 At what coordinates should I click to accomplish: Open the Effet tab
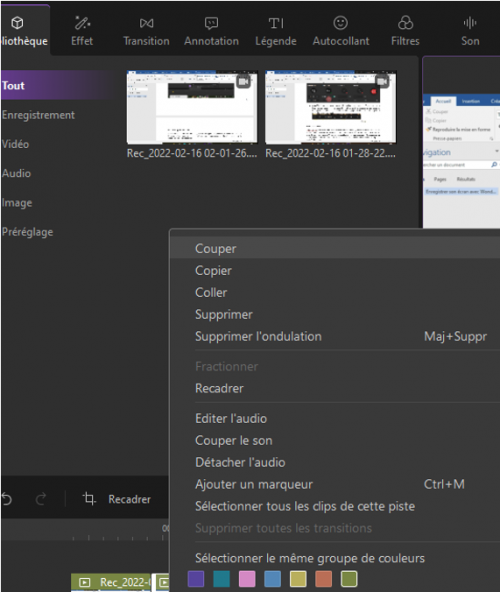tap(82, 31)
